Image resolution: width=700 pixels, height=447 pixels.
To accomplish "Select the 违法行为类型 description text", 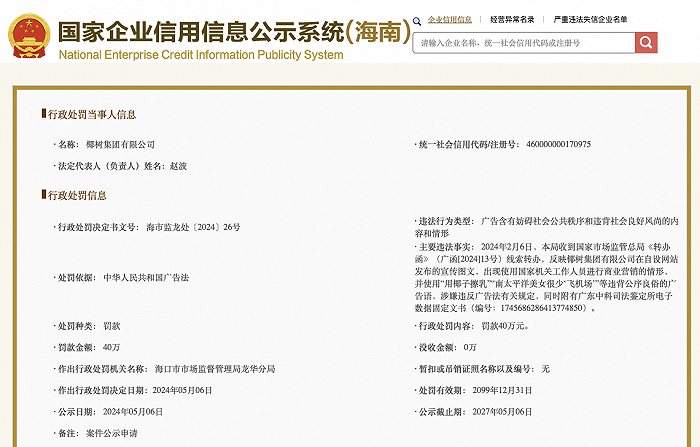I will click(547, 227).
